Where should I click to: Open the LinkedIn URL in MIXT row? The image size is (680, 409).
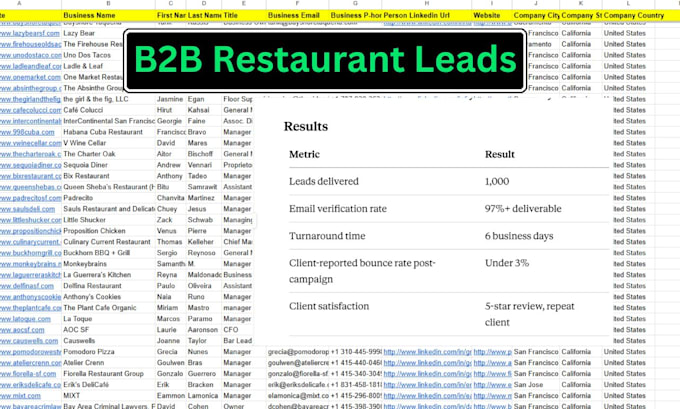click(x=428, y=396)
